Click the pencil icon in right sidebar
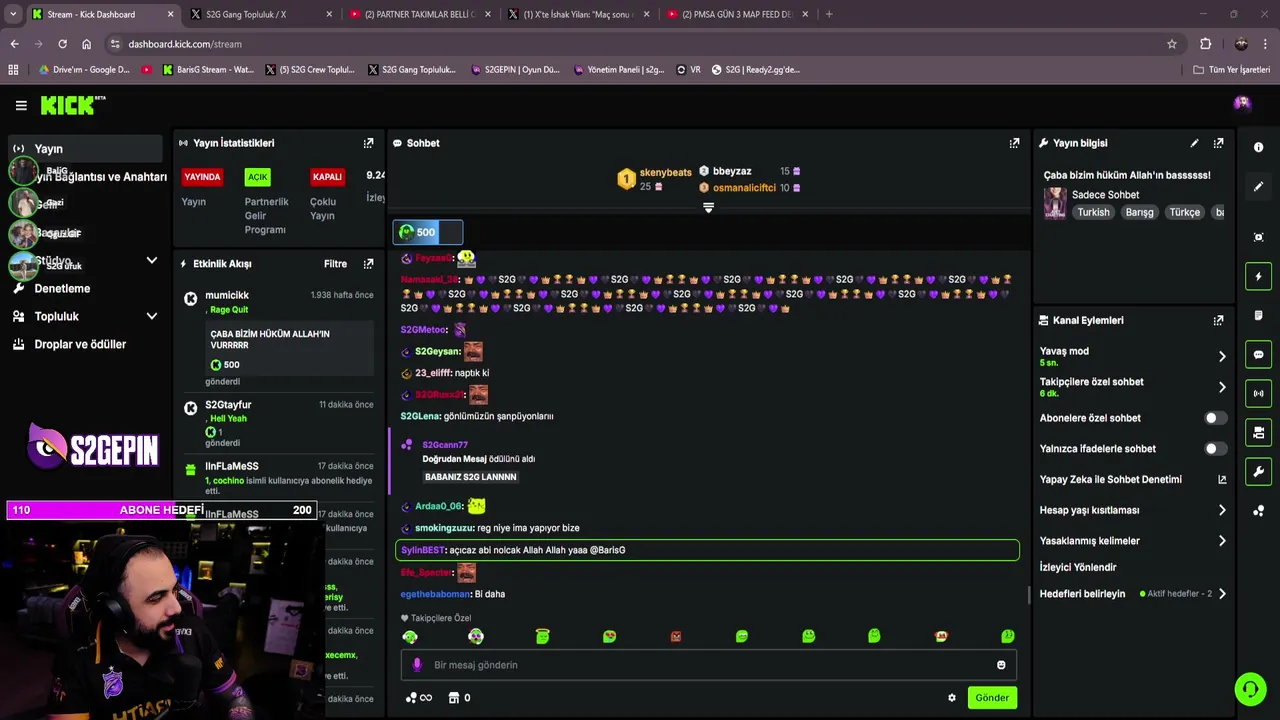This screenshot has width=1280, height=720. (1258, 186)
